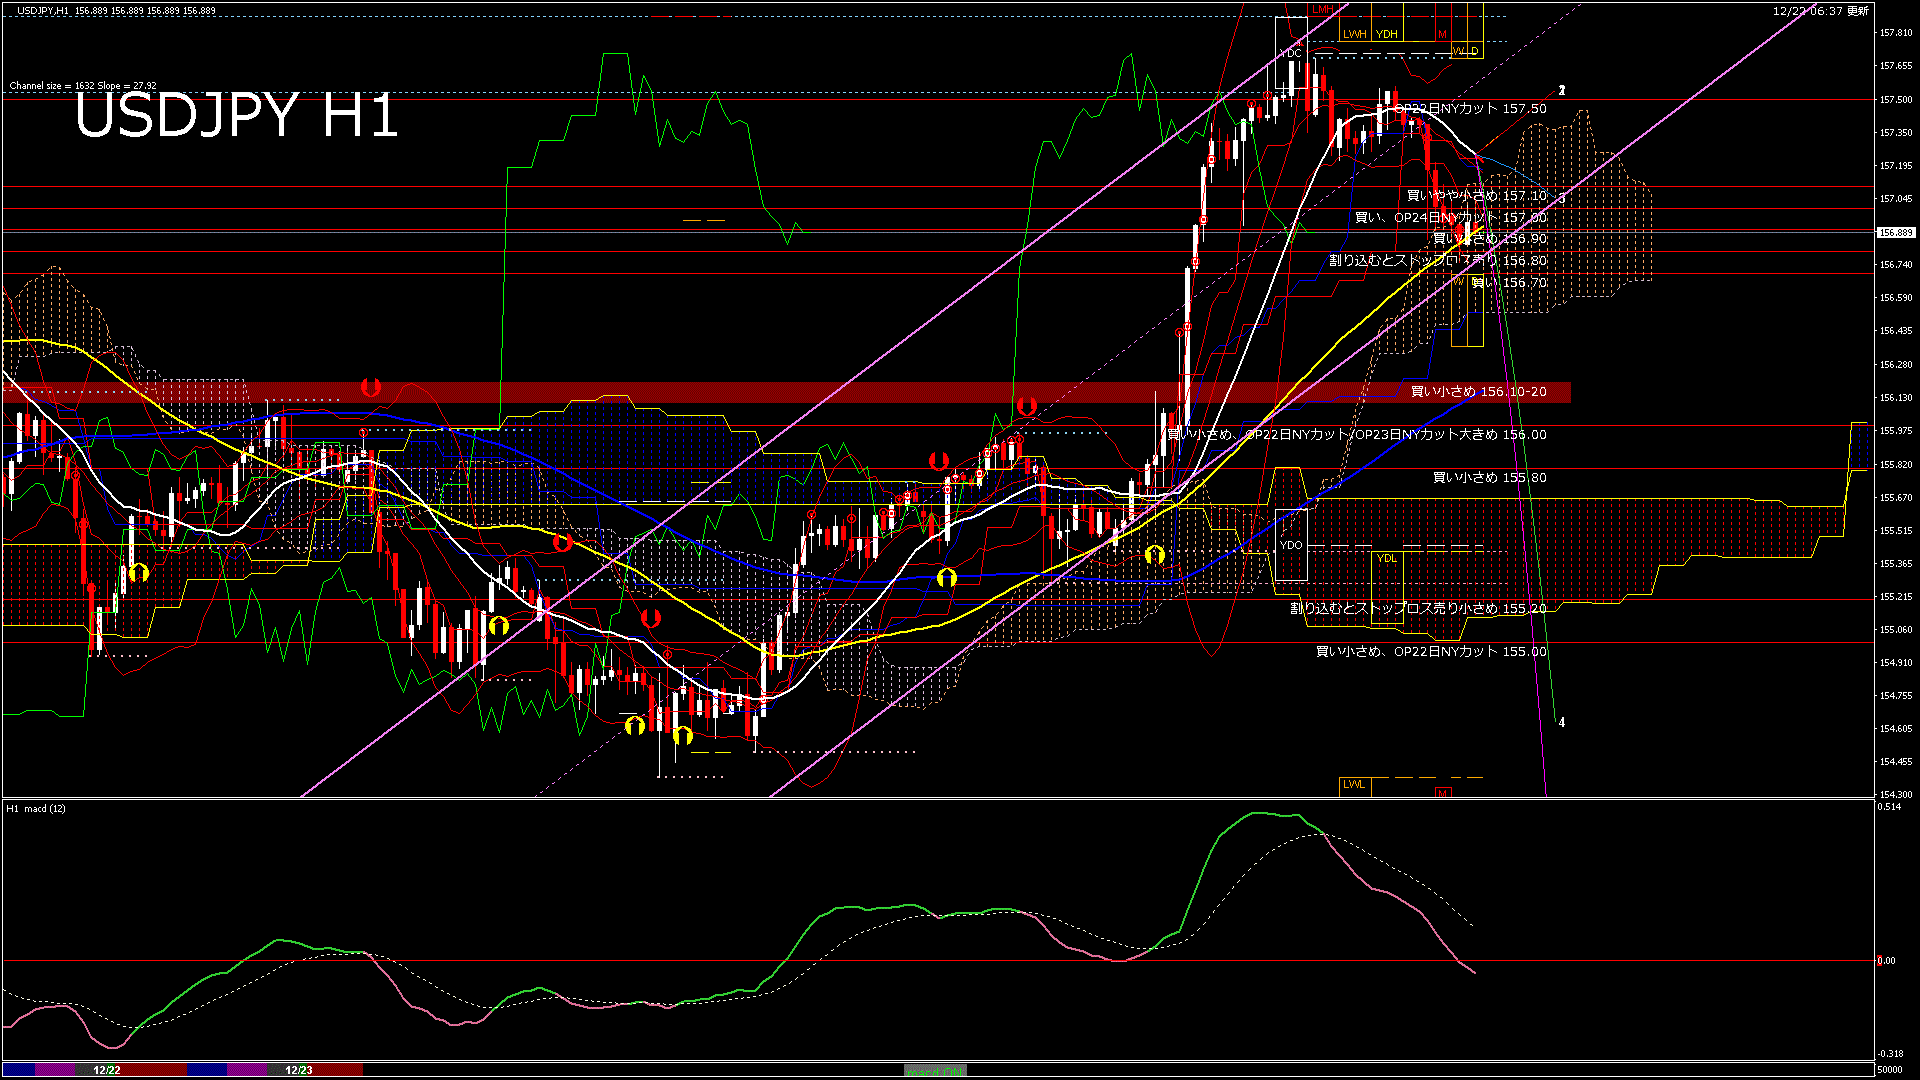The height and width of the screenshot is (1080, 1920).
Task: Click the YDH level label box
Action: [x=1386, y=34]
